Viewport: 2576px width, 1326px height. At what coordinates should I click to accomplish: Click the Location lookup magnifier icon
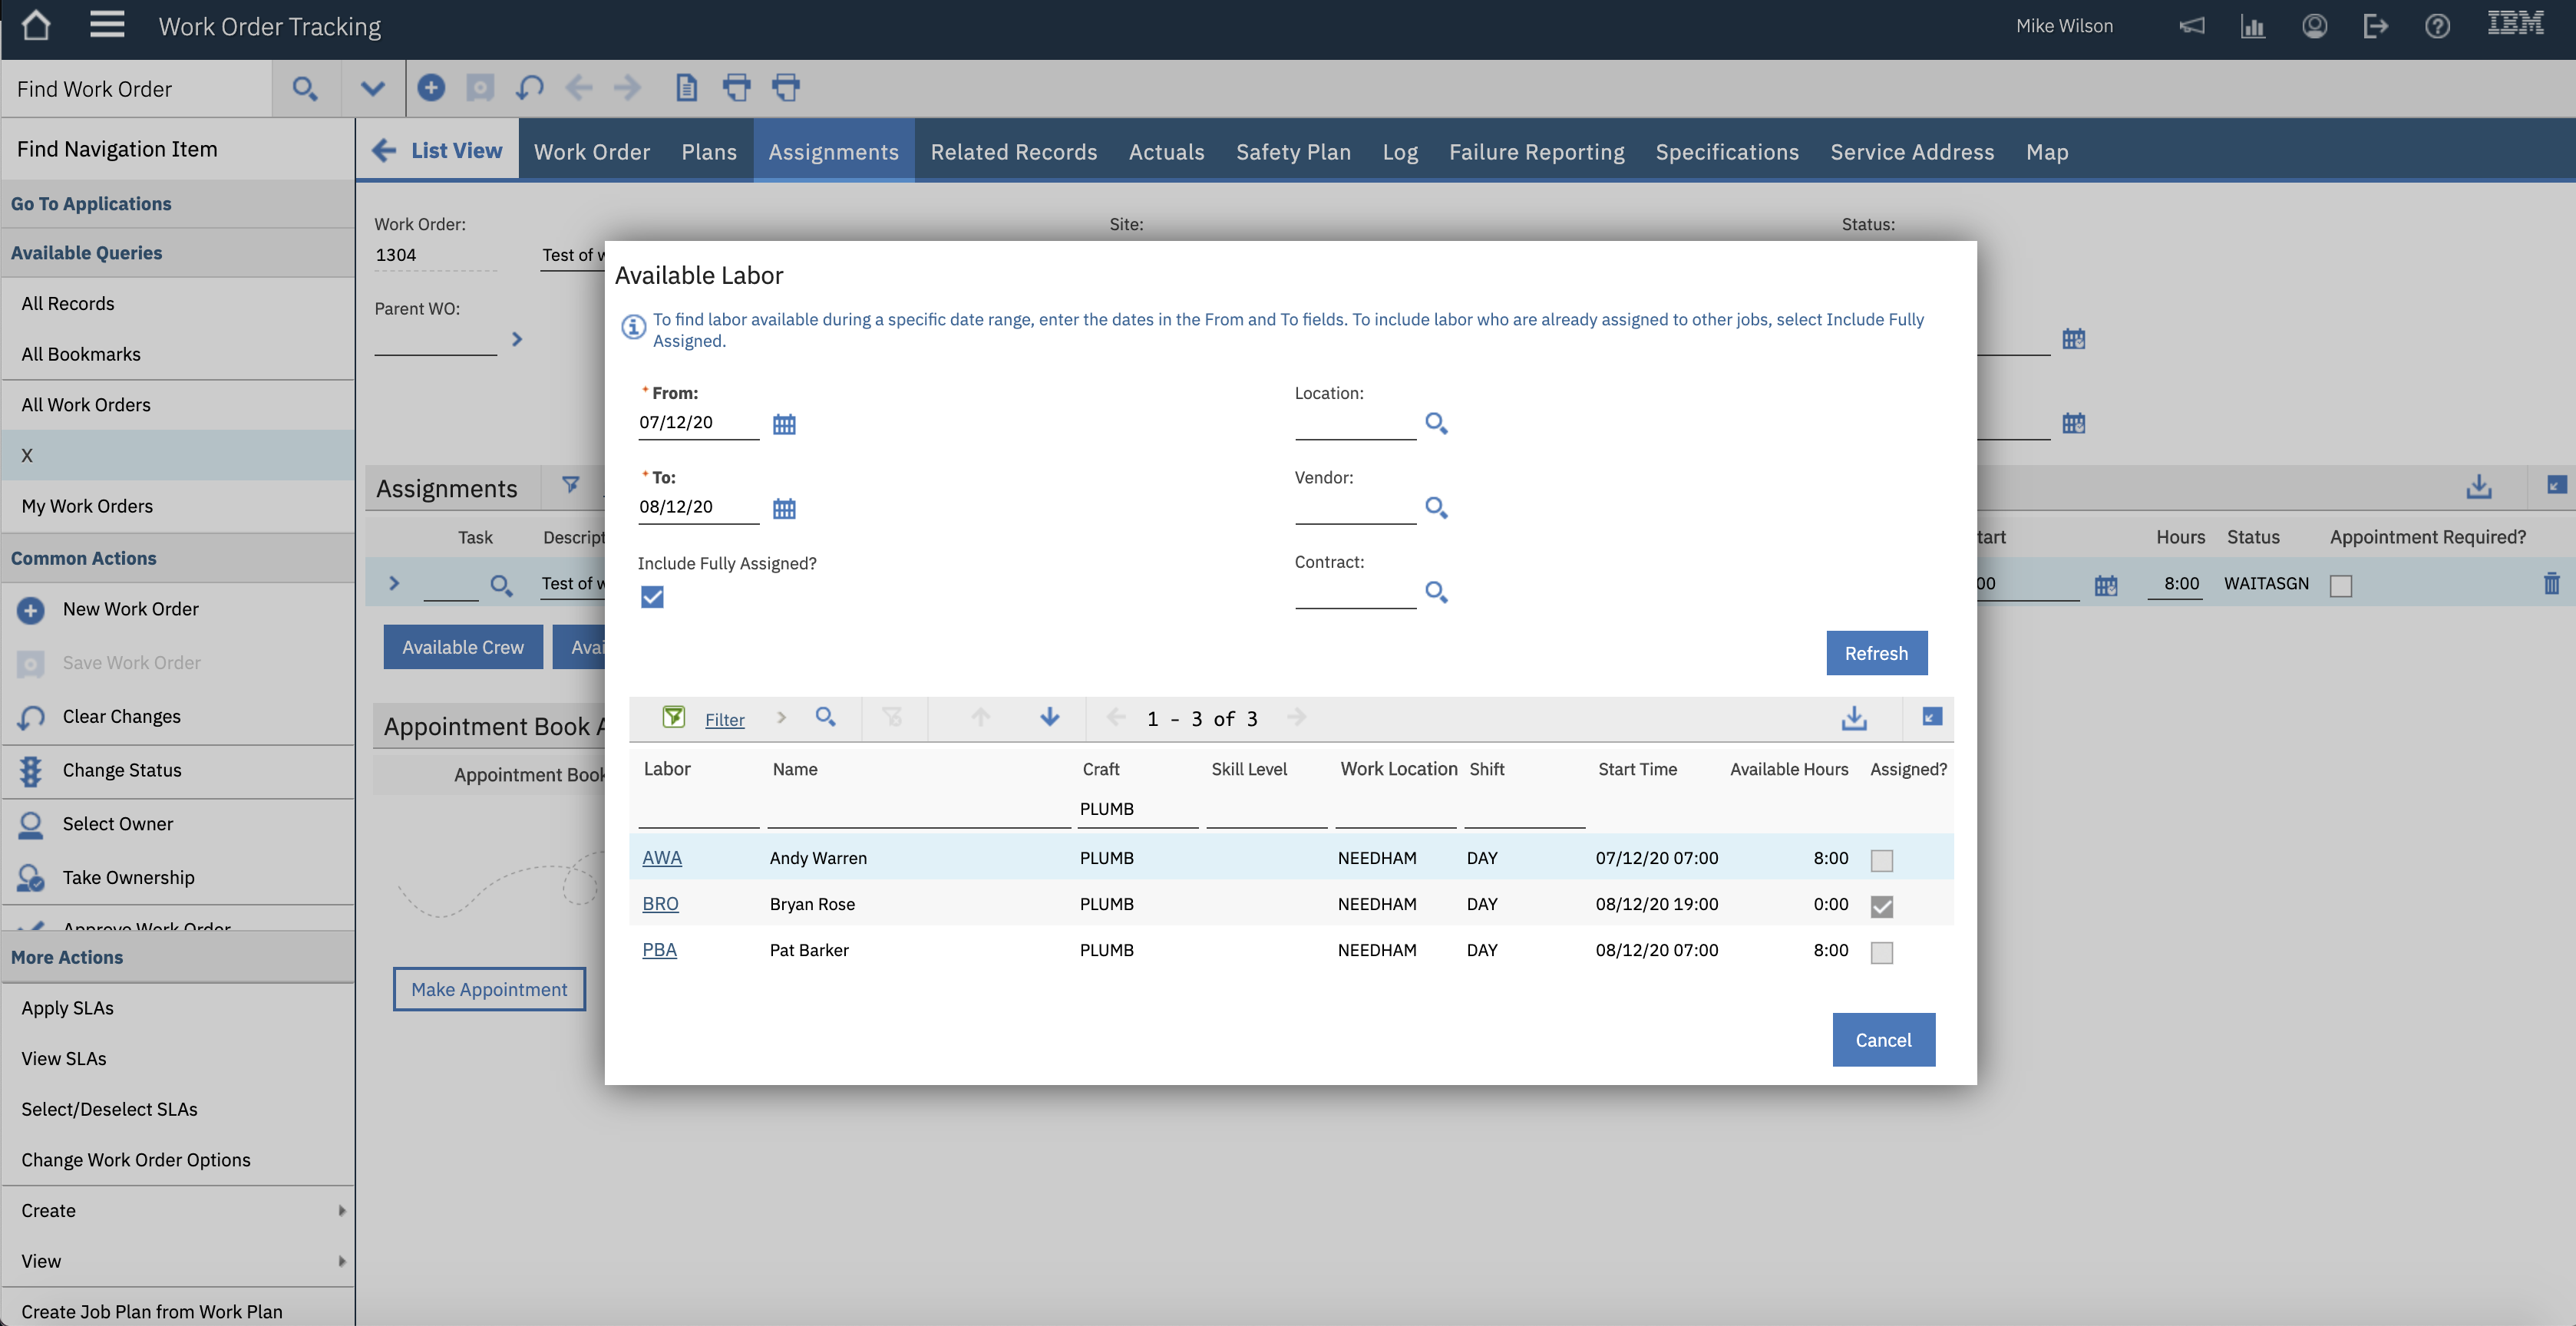tap(1436, 423)
